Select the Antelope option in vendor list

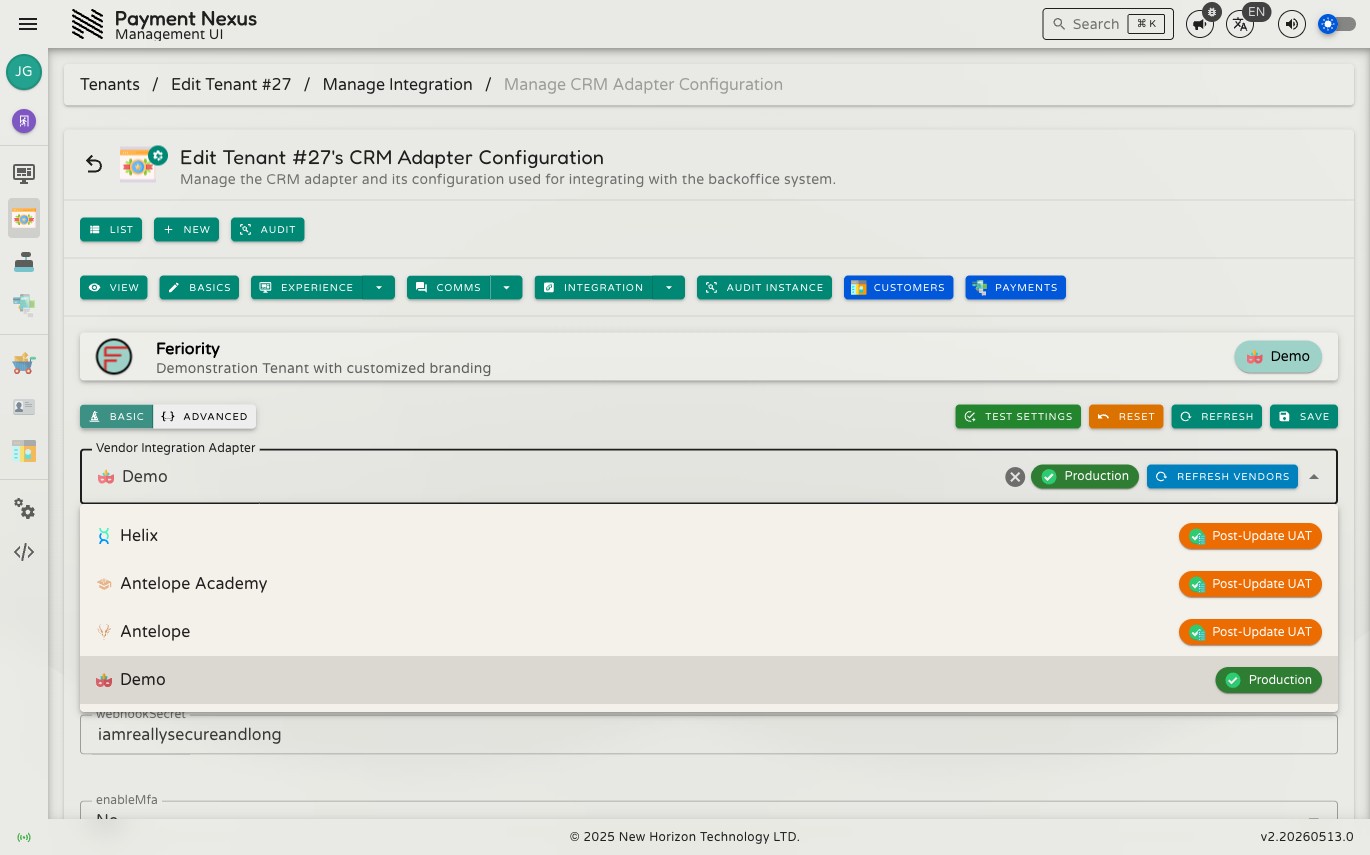tap(709, 632)
